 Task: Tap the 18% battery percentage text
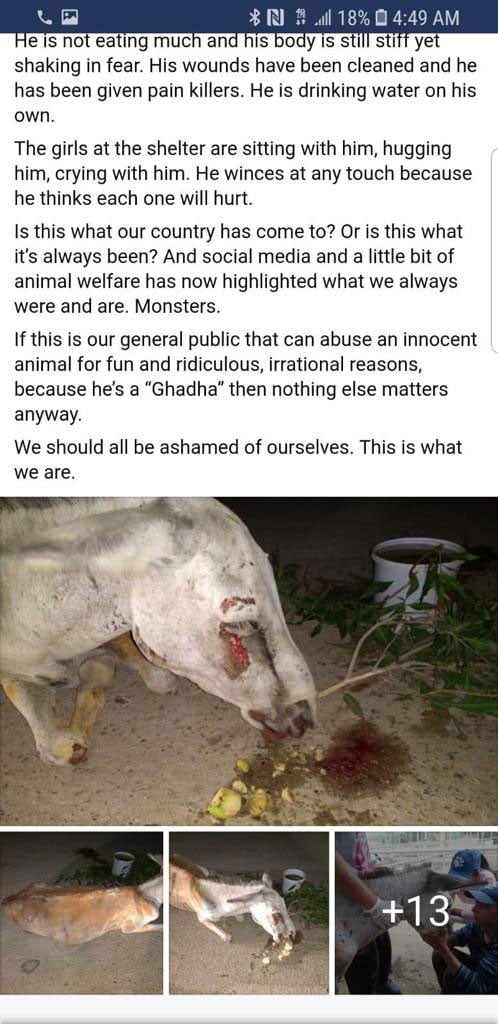(x=354, y=17)
